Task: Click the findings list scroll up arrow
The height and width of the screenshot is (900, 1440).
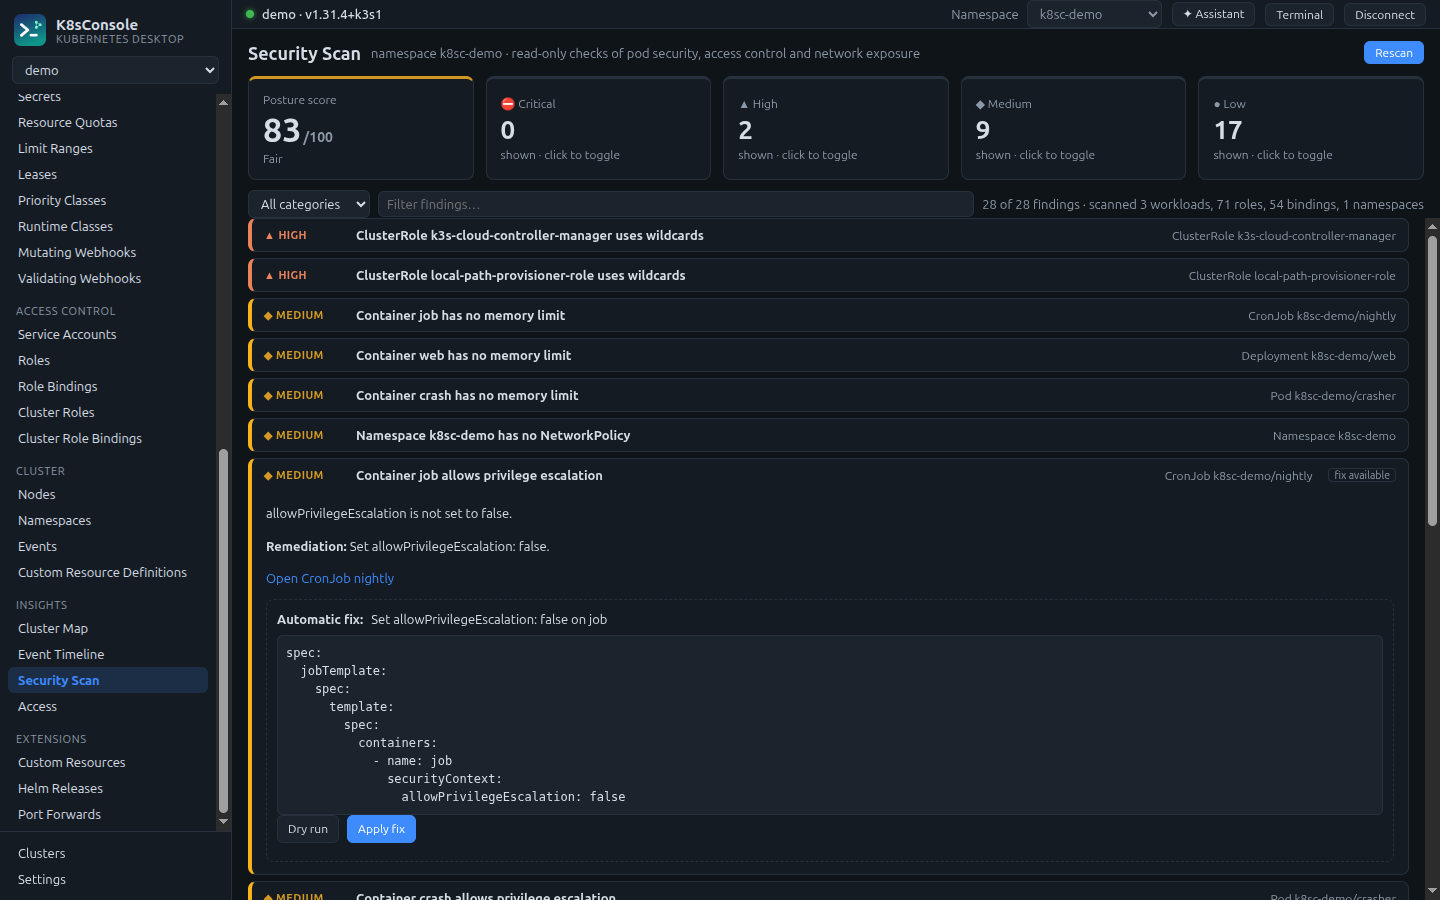Action: point(1432,226)
